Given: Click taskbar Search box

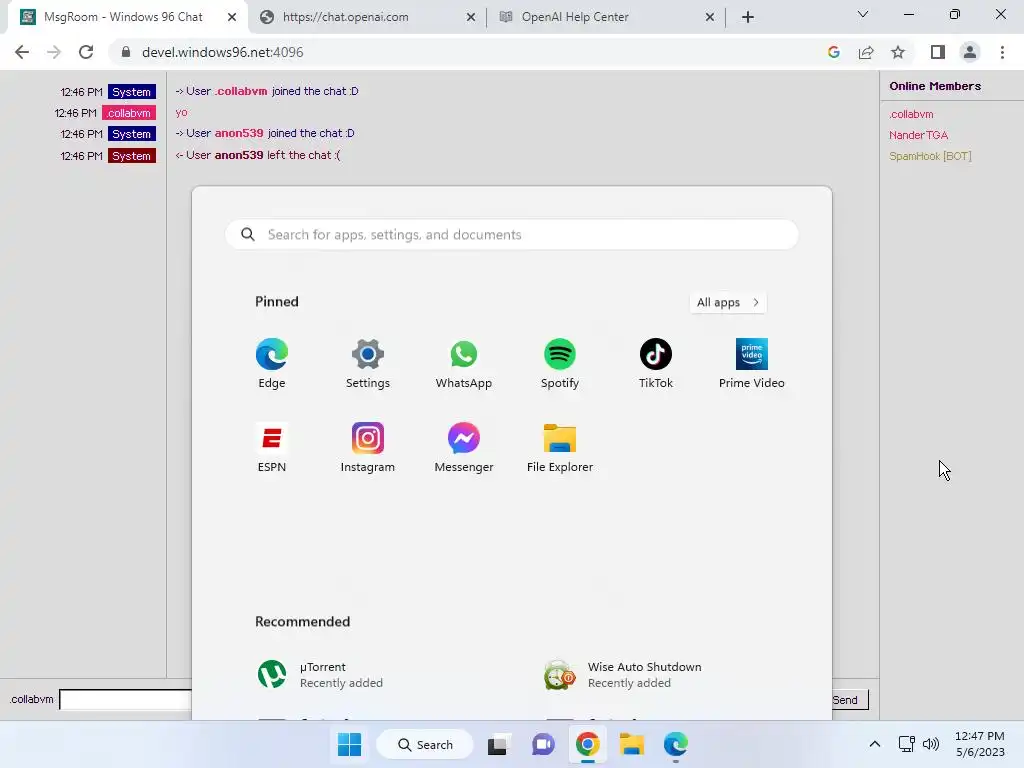Looking at the screenshot, I should click(x=425, y=744).
